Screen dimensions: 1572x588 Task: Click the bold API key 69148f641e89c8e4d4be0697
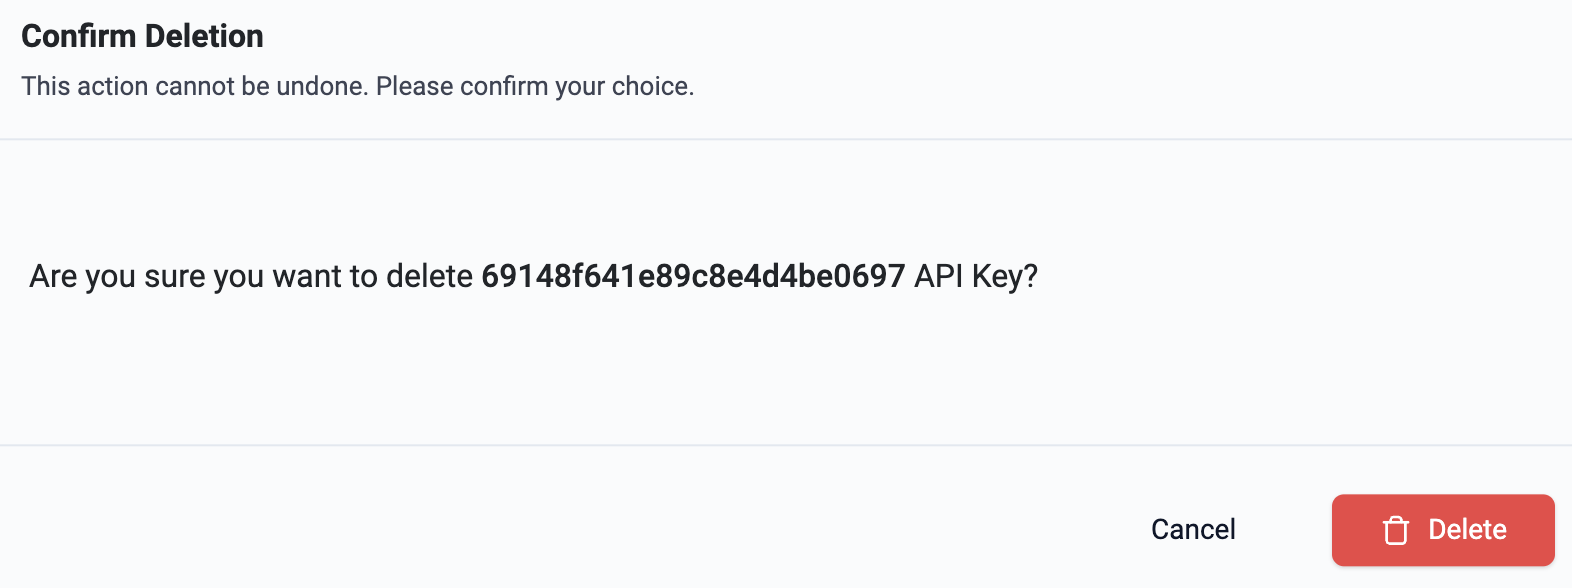tap(692, 276)
